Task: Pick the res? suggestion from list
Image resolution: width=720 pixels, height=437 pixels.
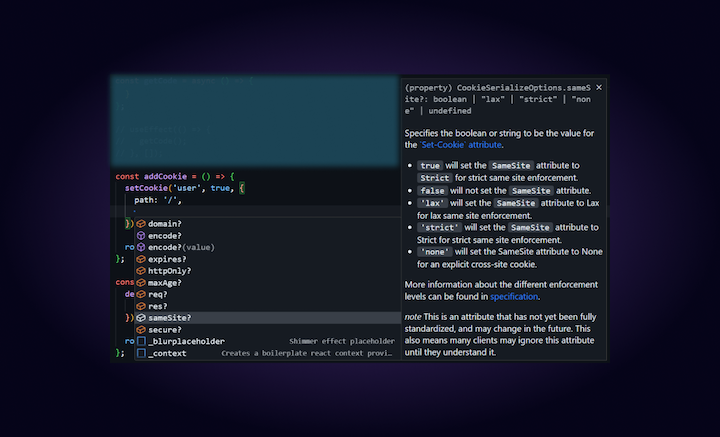Action: (158, 306)
